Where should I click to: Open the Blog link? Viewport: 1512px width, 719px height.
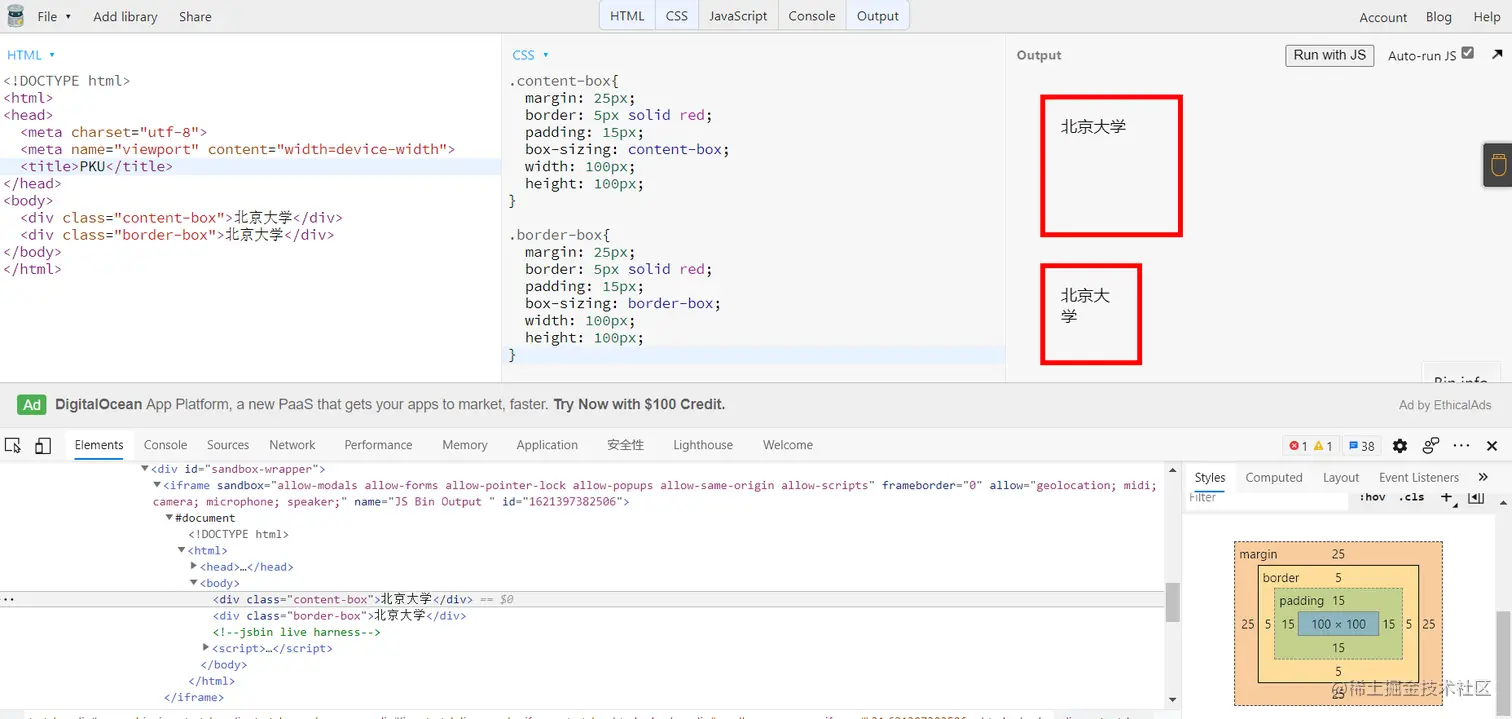1439,17
